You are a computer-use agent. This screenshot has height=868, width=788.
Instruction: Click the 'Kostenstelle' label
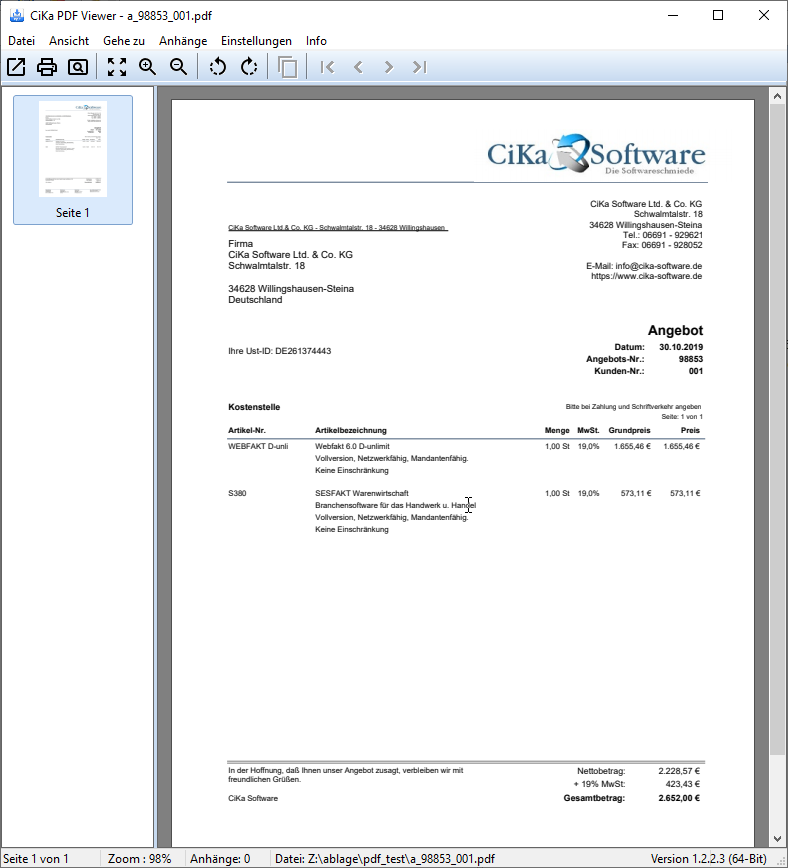[254, 407]
